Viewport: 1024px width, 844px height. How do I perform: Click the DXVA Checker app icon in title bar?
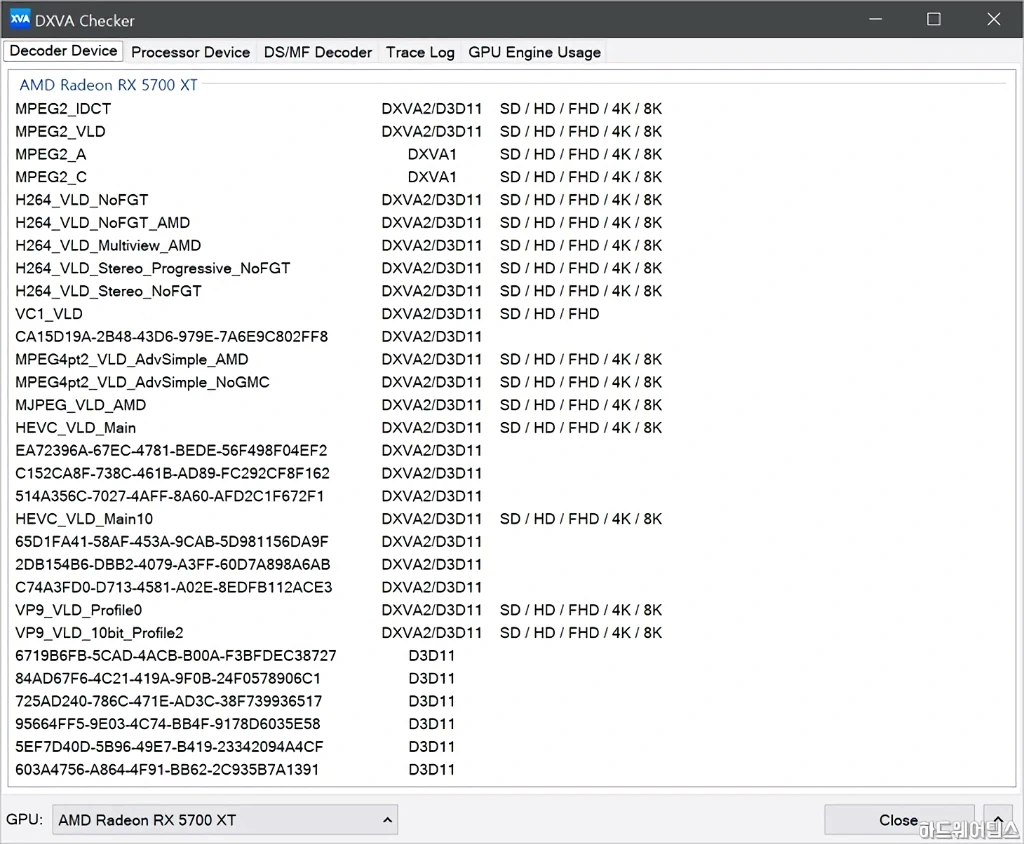click(x=20, y=19)
